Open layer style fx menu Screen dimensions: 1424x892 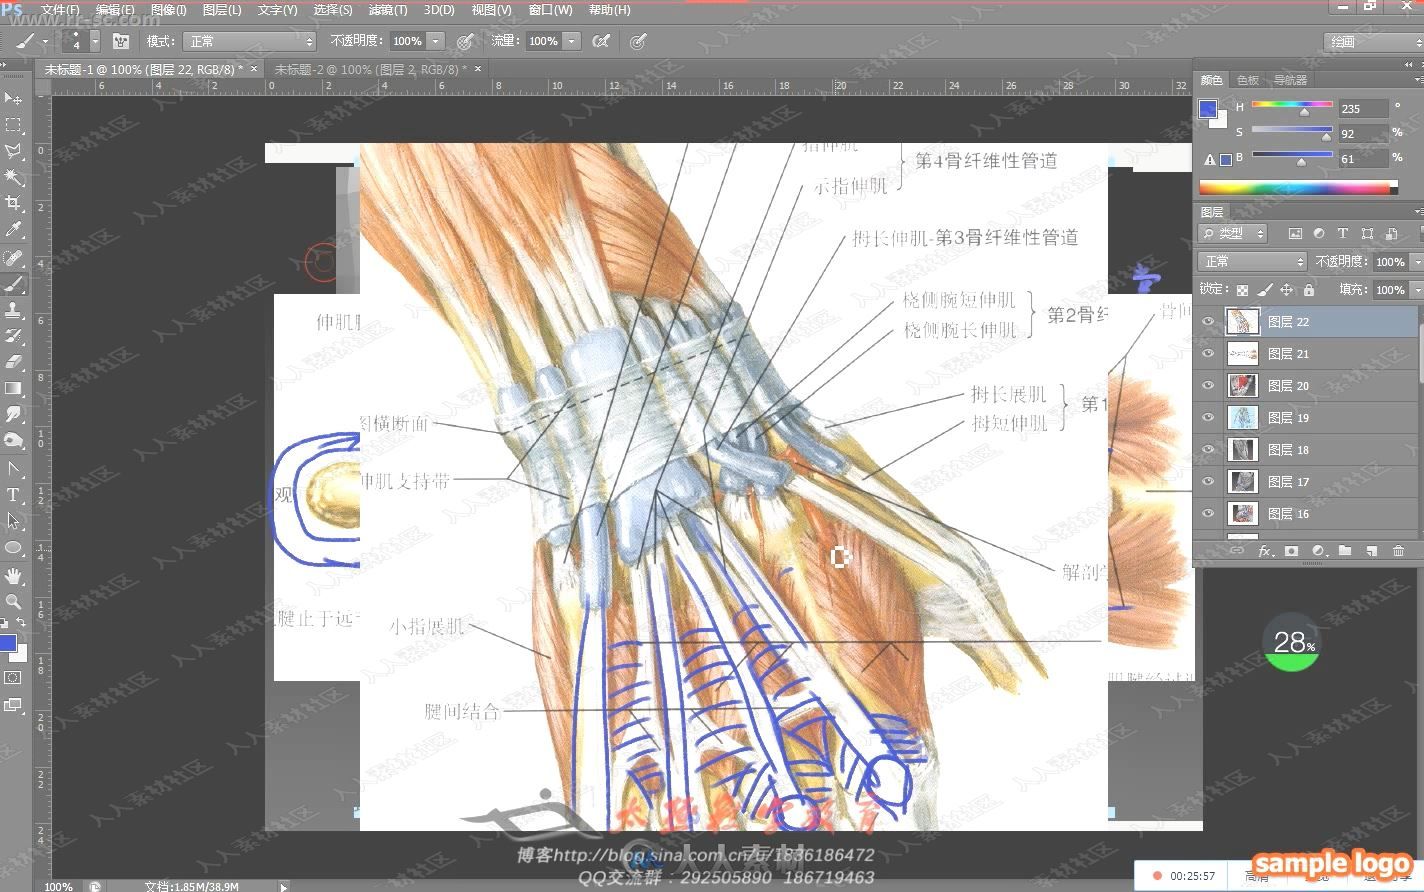[x=1265, y=551]
